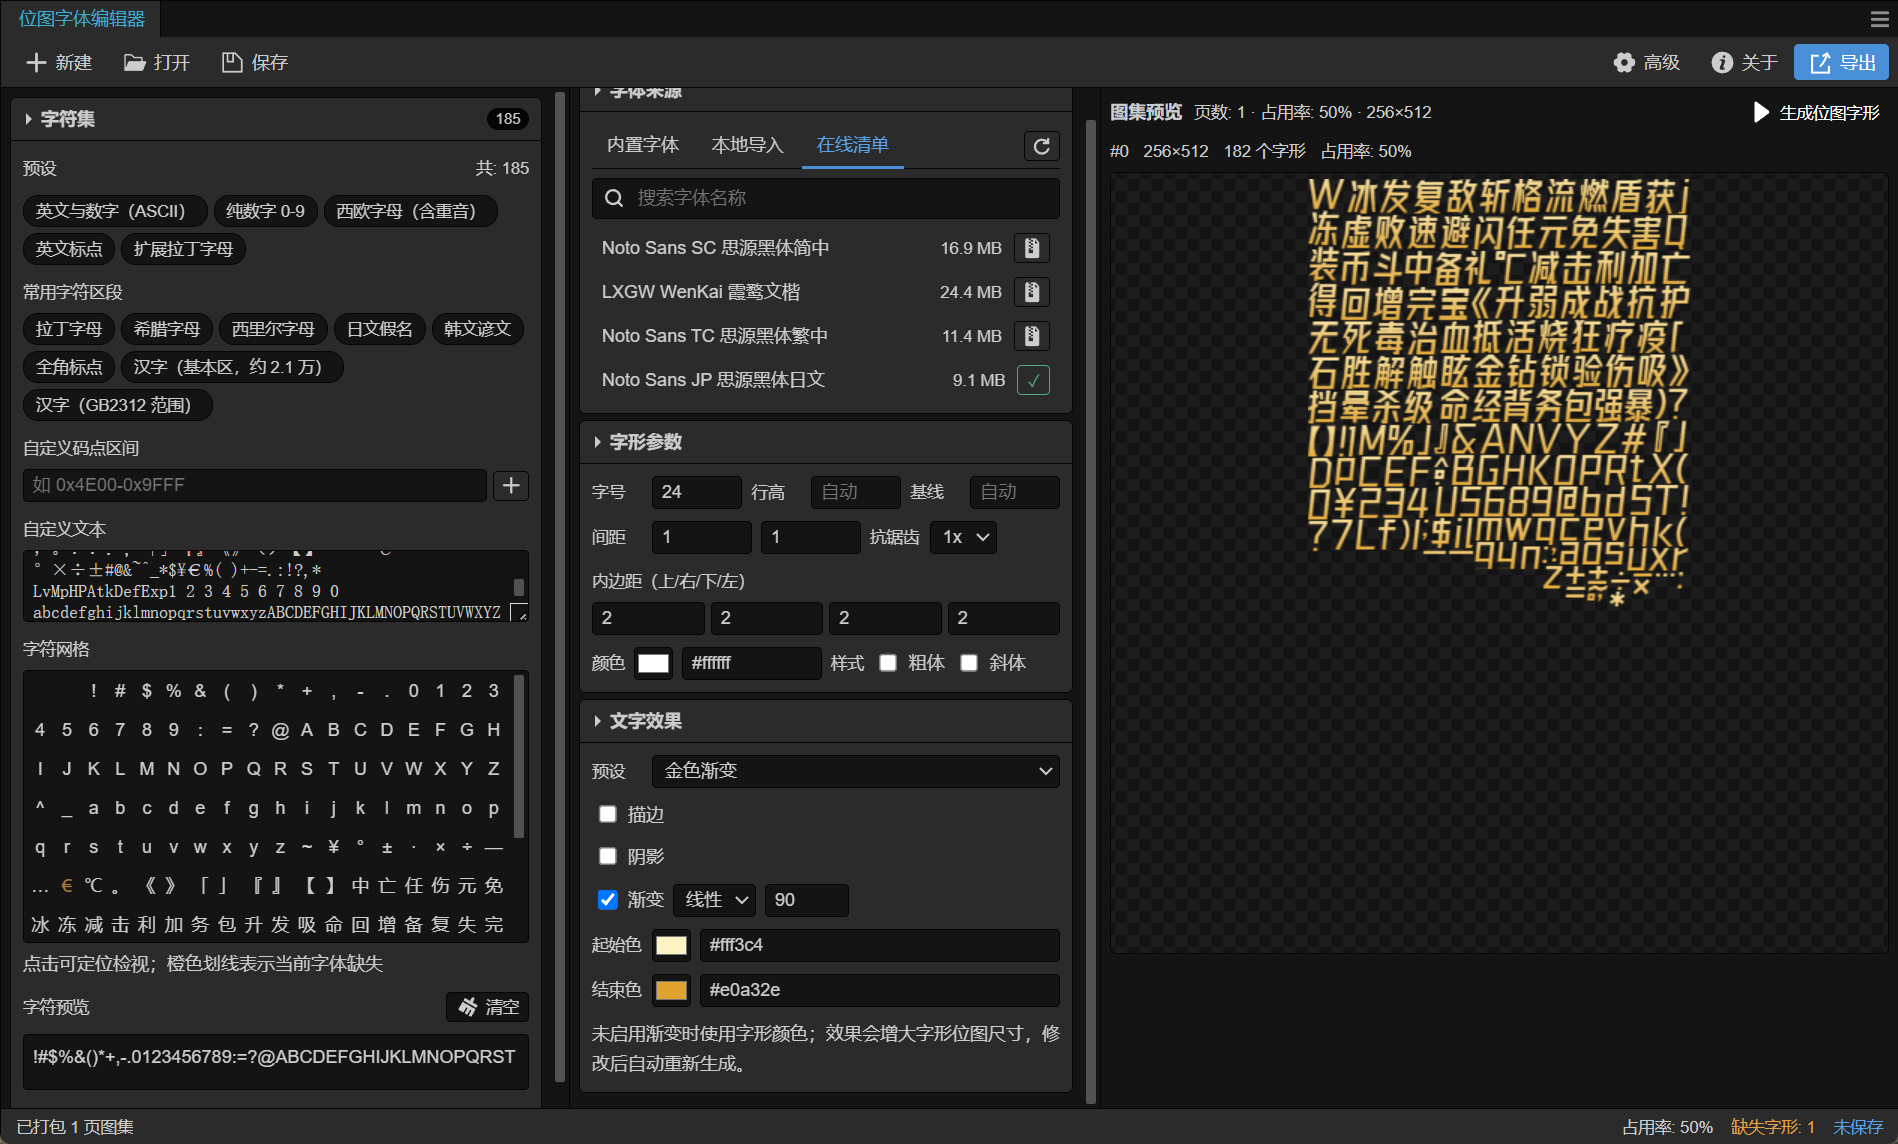The image size is (1898, 1144).
Task: Open the 抗锯齿 1x dropdown
Action: tap(963, 537)
